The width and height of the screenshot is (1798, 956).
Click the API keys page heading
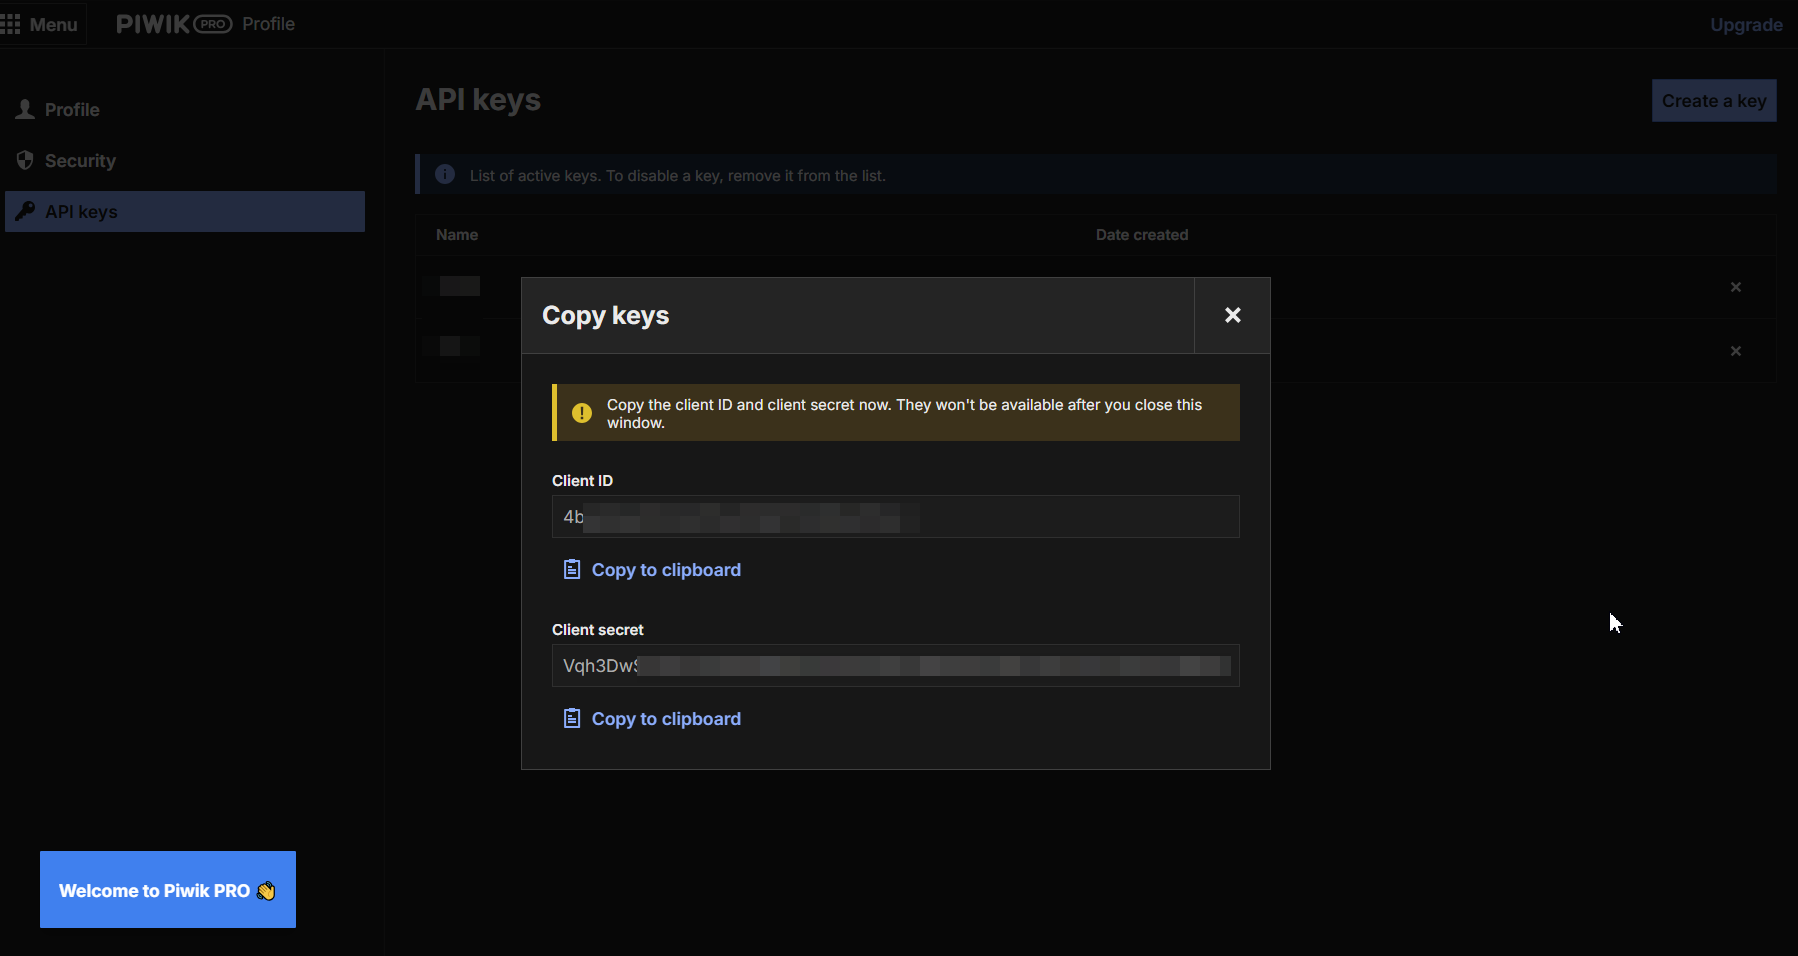click(478, 100)
